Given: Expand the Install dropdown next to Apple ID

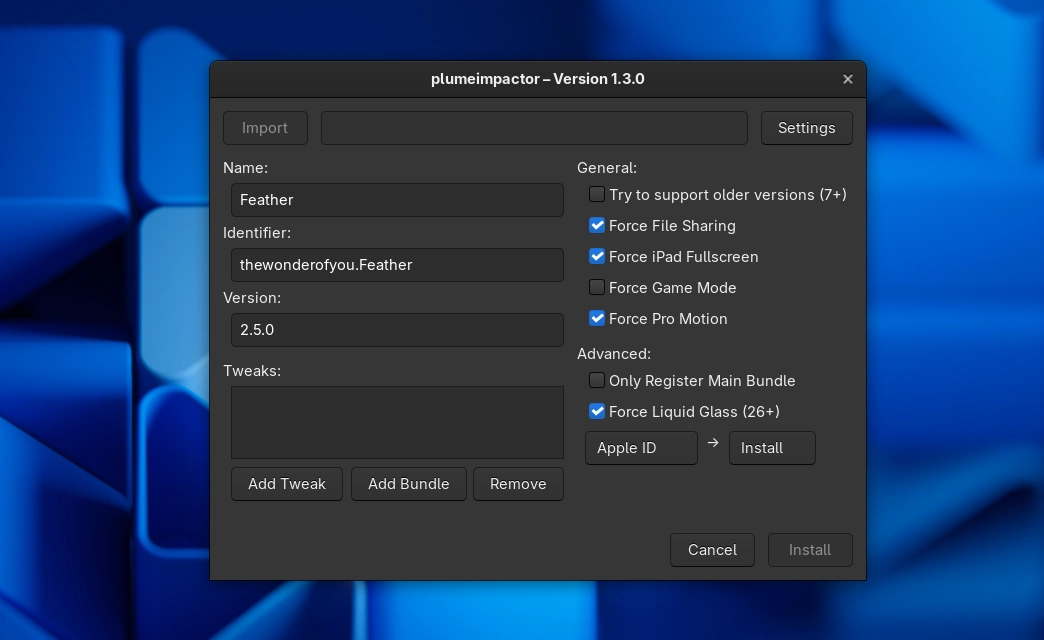Looking at the screenshot, I should [772, 448].
